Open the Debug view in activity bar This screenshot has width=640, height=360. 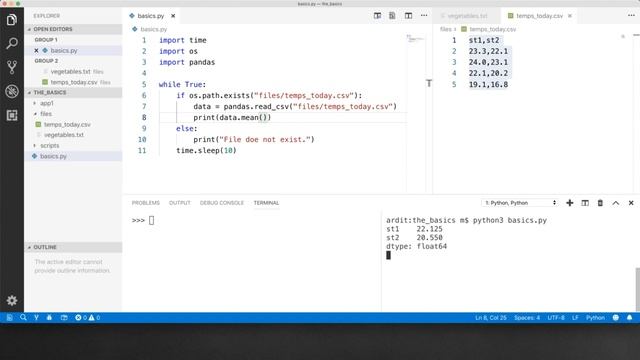pyautogui.click(x=11, y=91)
